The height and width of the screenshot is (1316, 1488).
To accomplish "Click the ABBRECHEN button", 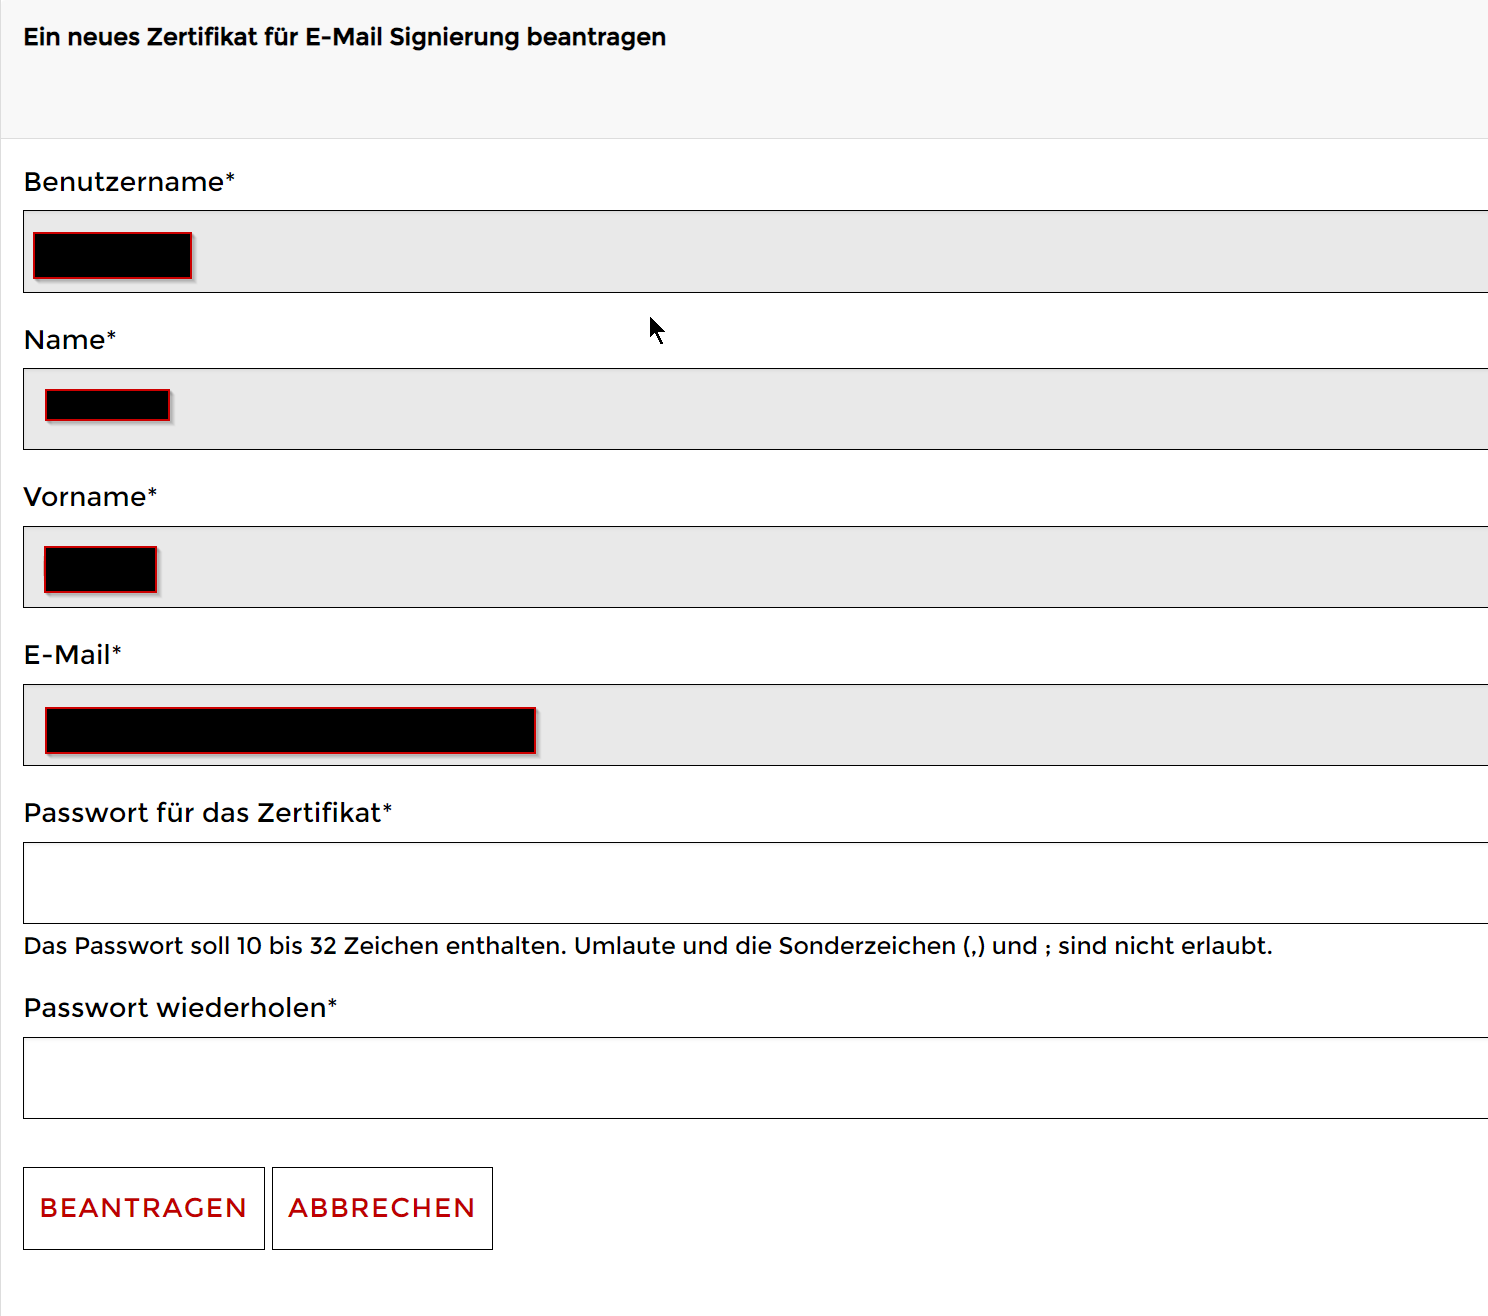I will [x=382, y=1208].
